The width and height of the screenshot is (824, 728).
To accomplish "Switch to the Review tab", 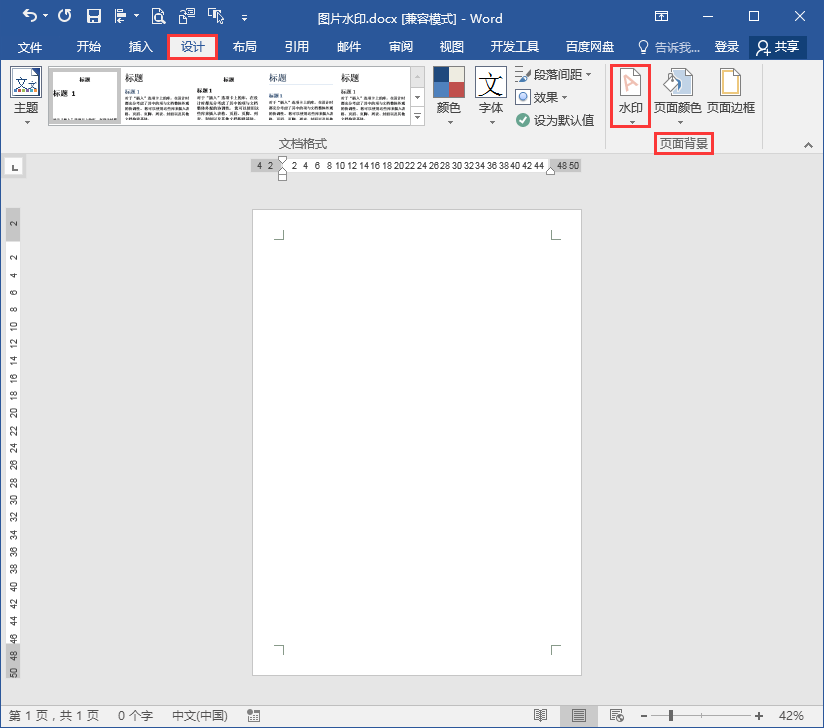I will [x=400, y=47].
